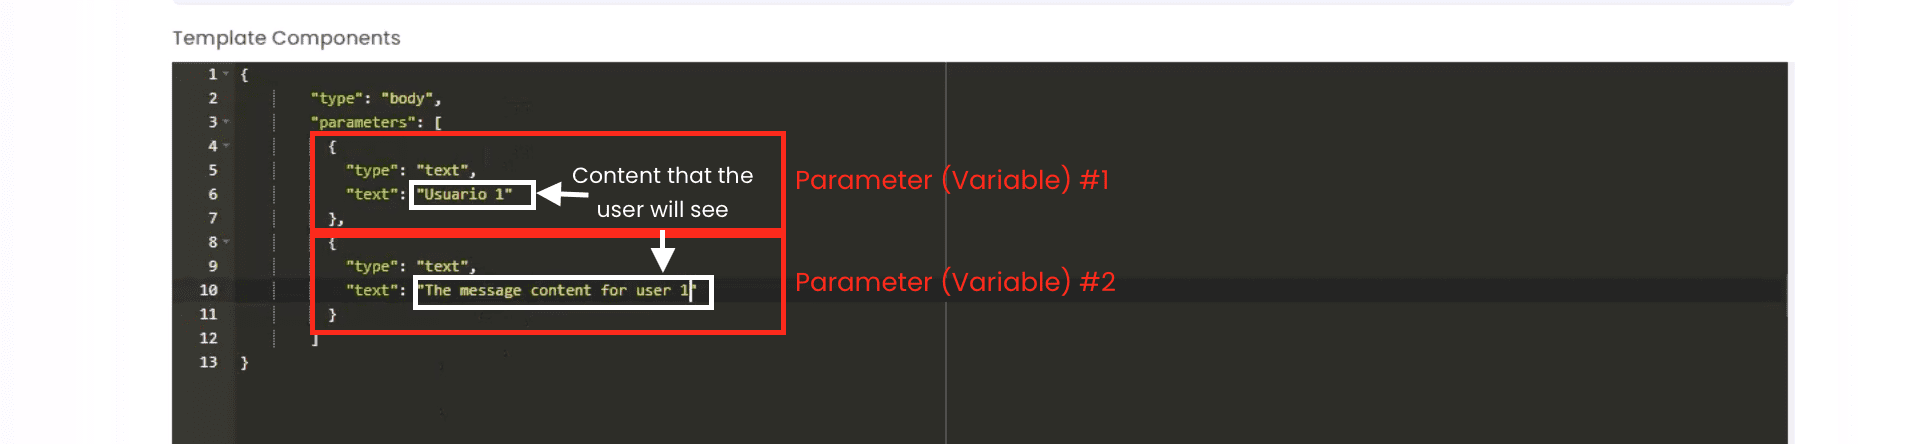
Task: Click the closing brace on line 13
Action: click(x=244, y=362)
